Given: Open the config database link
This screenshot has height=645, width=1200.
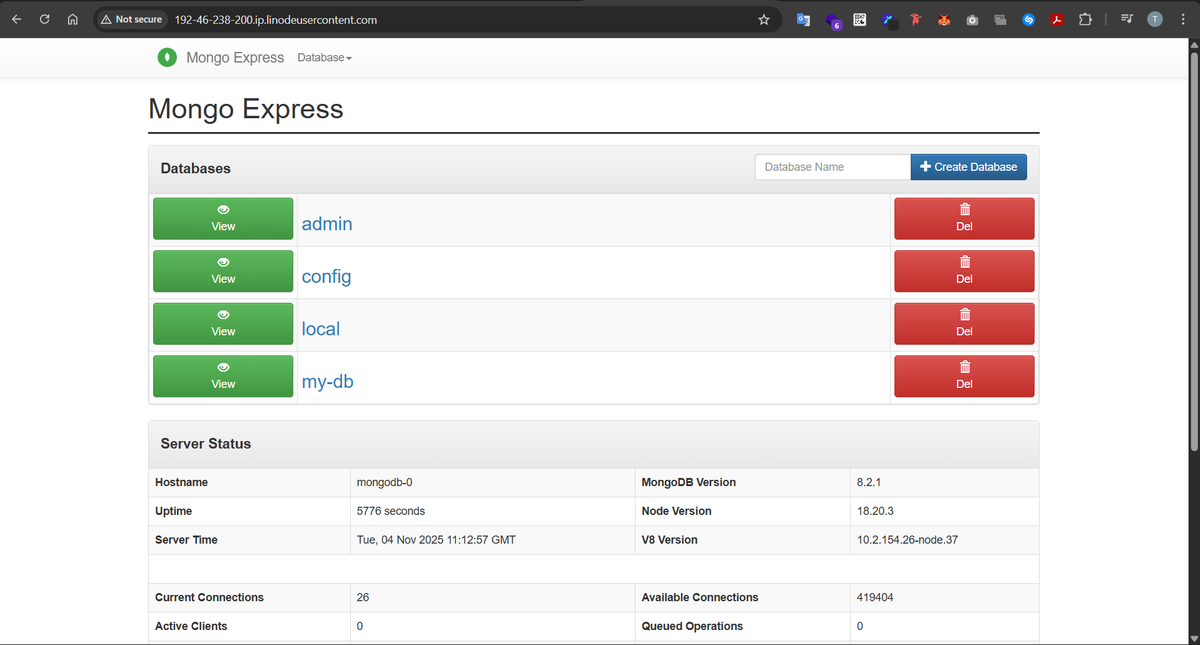Looking at the screenshot, I should (x=326, y=276).
